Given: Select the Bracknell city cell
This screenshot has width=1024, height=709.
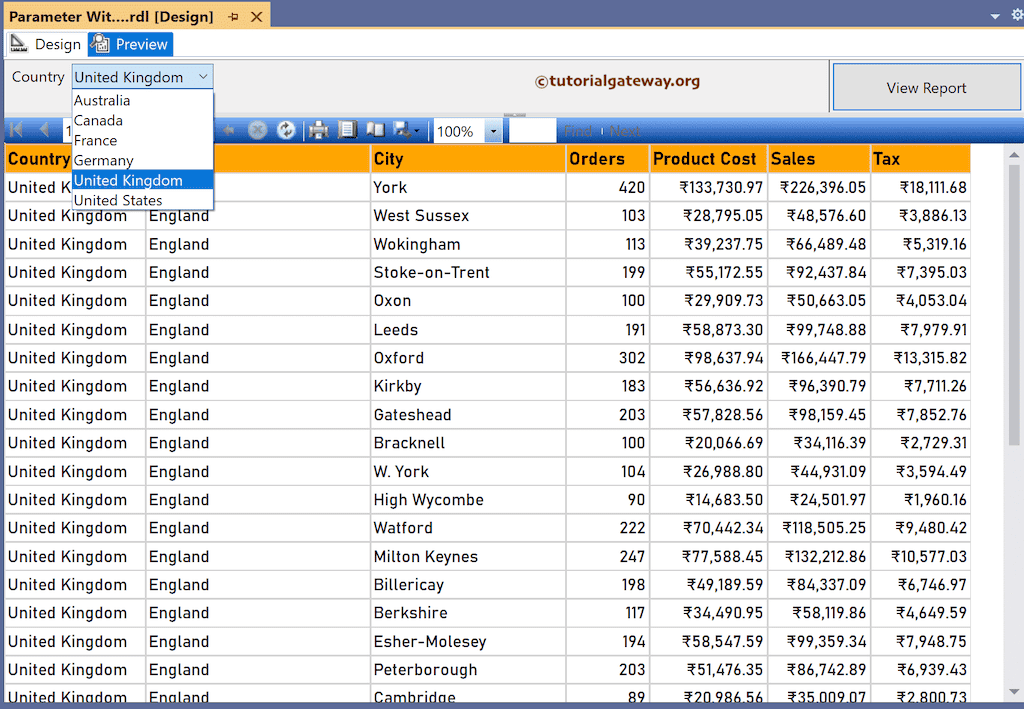Looking at the screenshot, I should coord(468,443).
